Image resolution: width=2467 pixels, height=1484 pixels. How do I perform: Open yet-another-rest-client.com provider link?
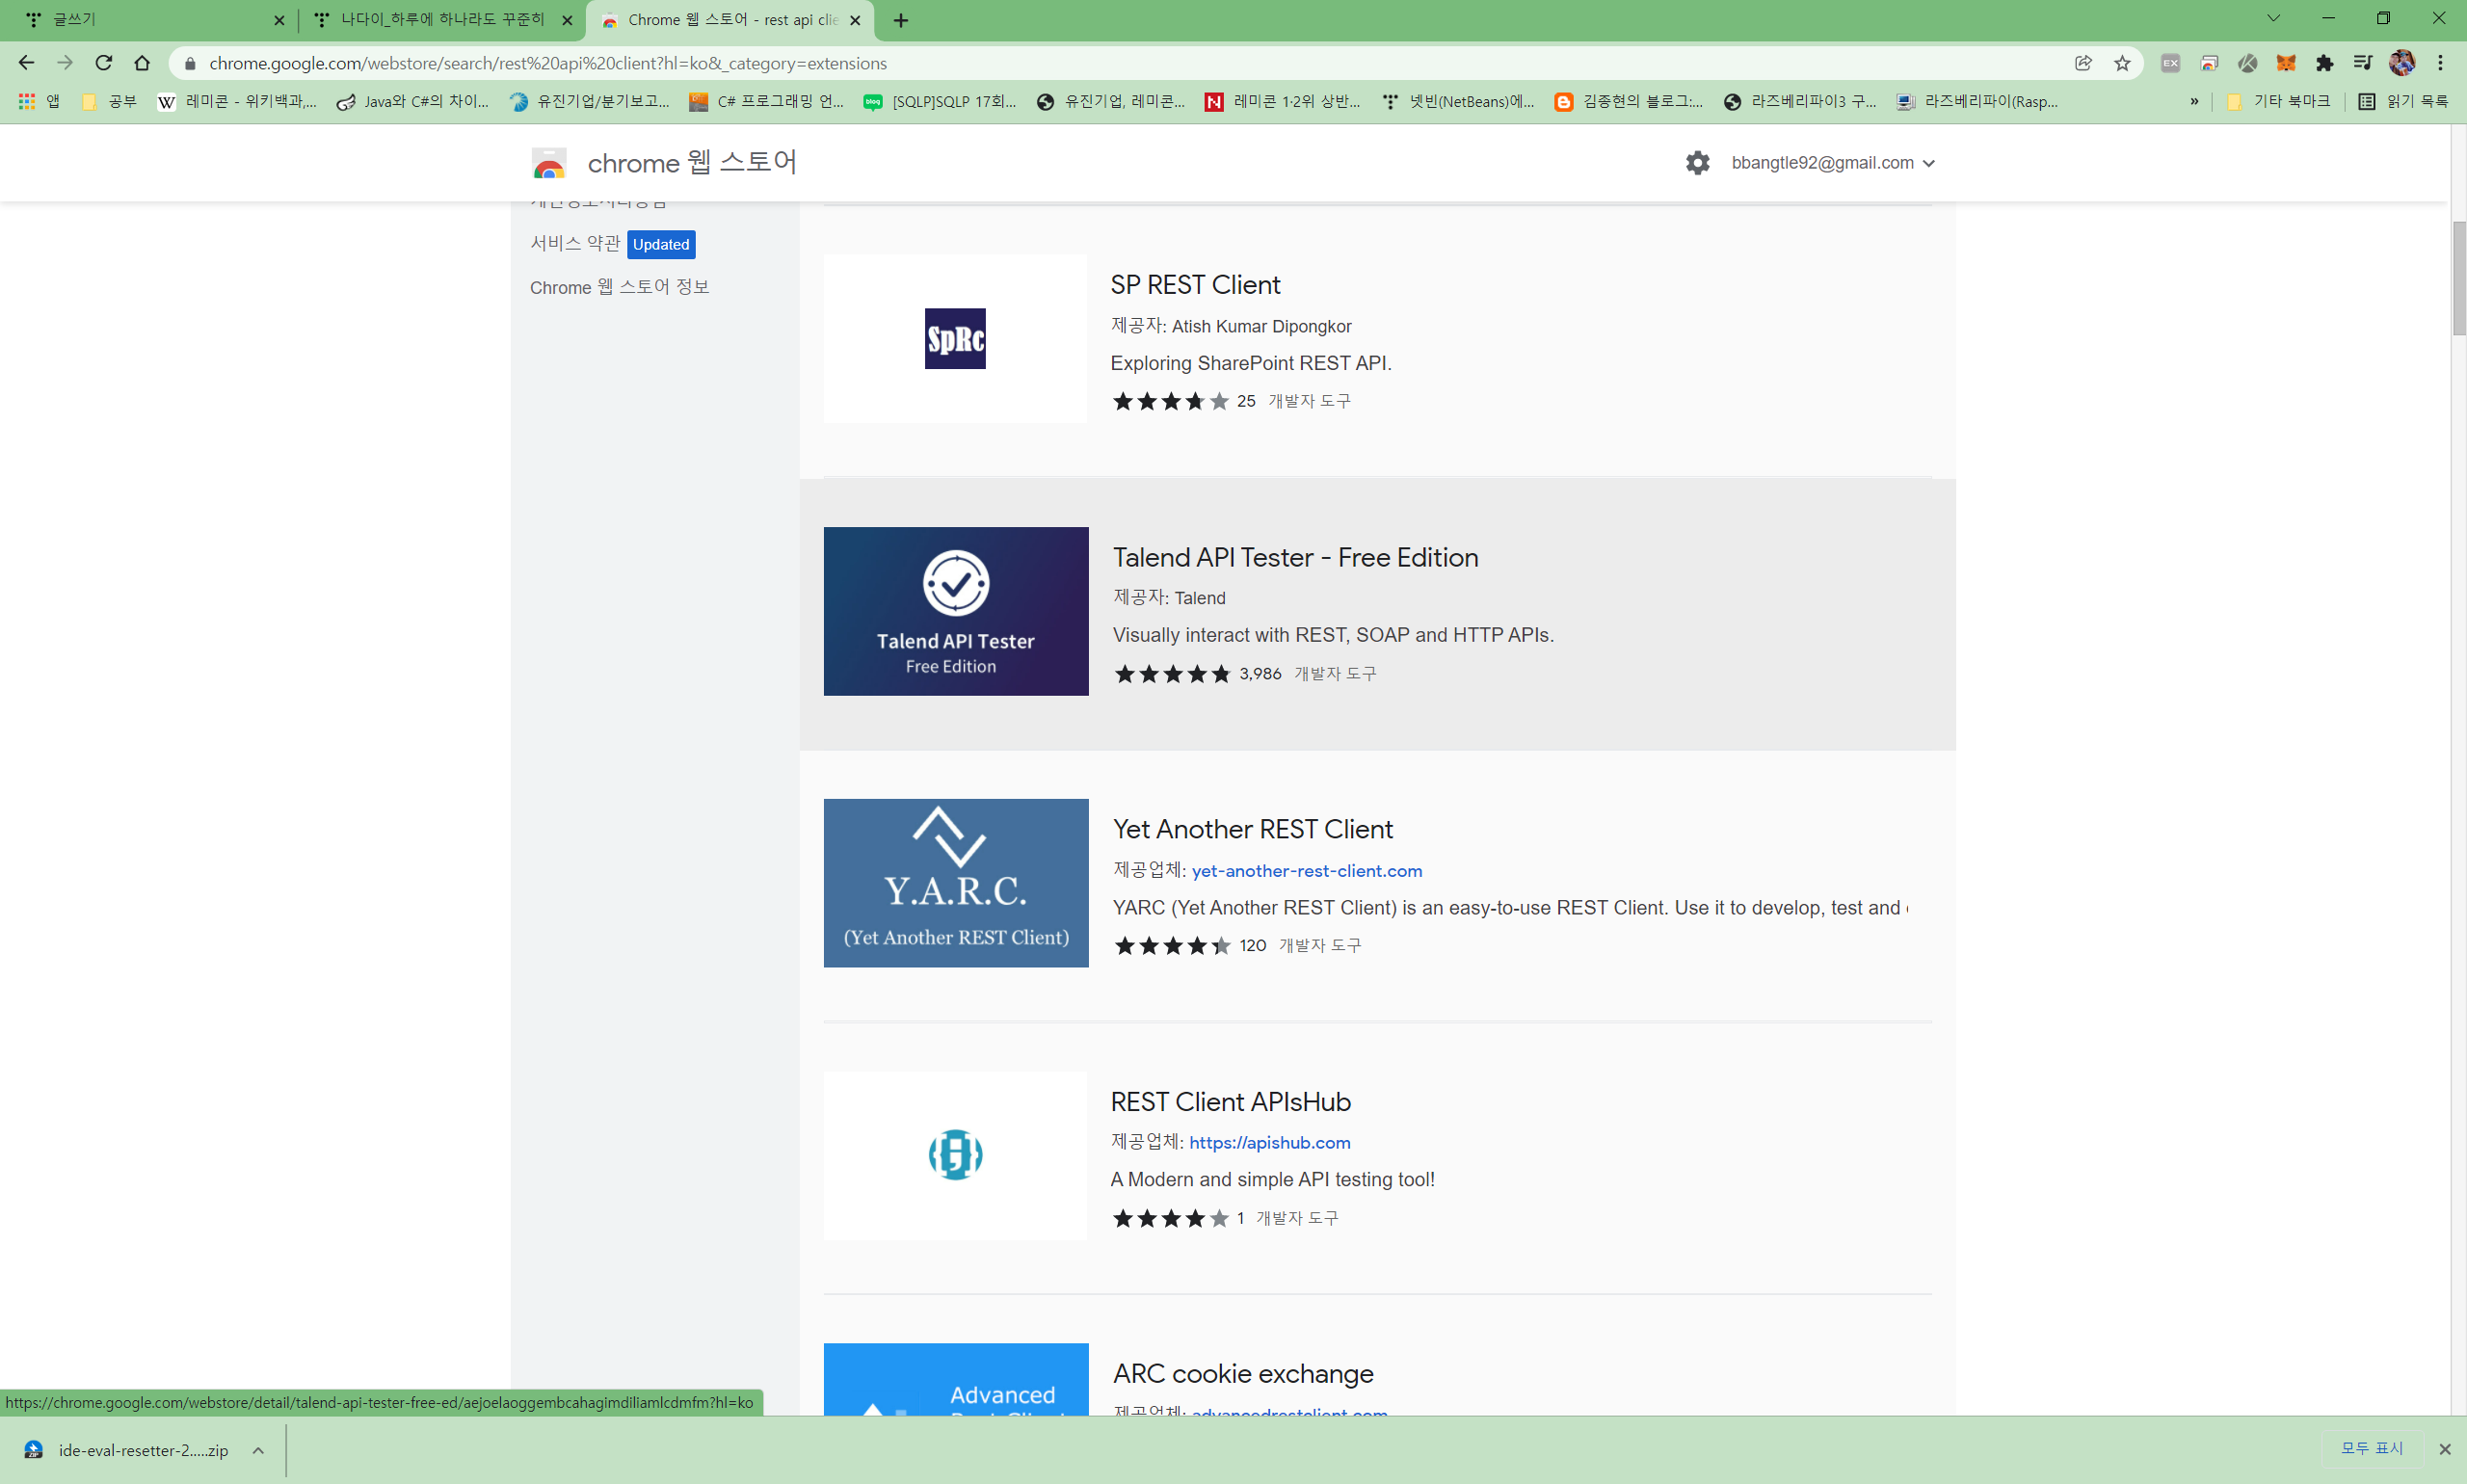pos(1306,870)
